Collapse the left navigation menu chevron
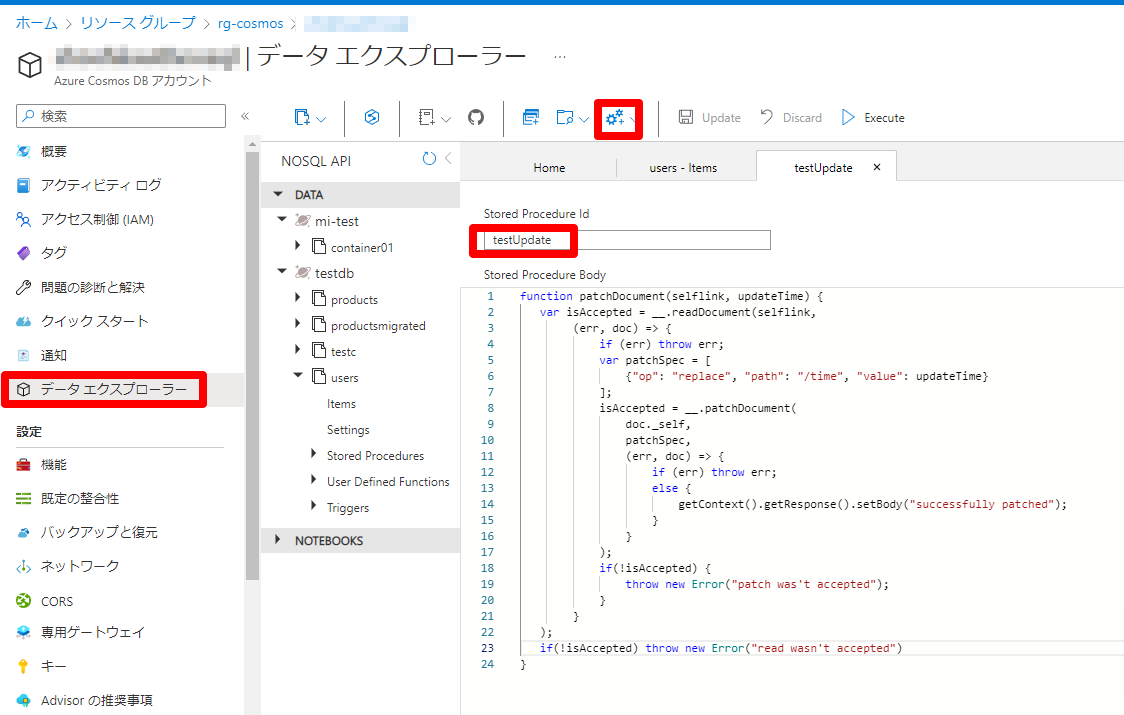 pos(245,116)
